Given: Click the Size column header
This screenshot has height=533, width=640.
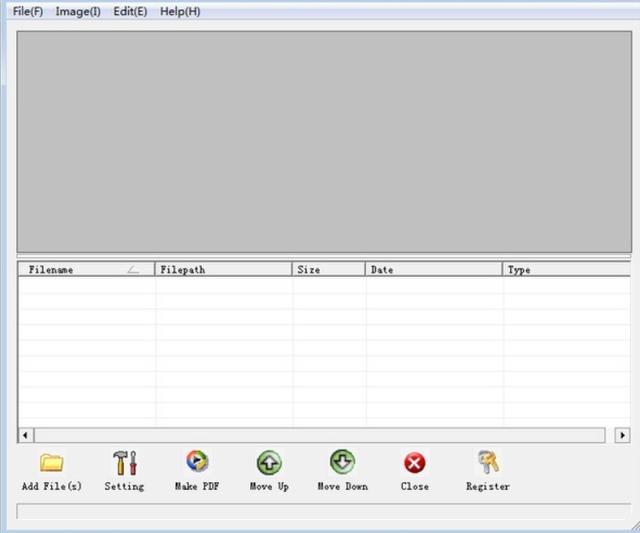Looking at the screenshot, I should [x=328, y=269].
